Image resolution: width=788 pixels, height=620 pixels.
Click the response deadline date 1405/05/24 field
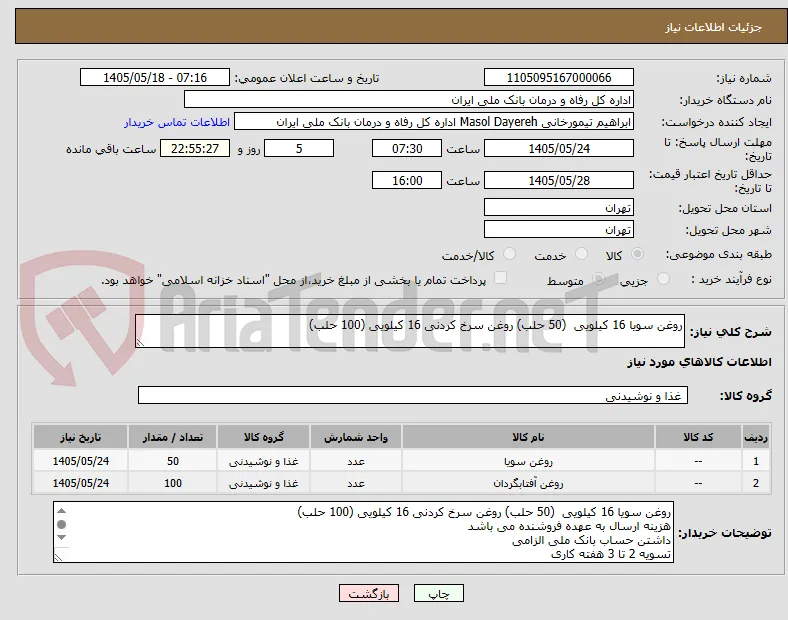click(x=559, y=148)
